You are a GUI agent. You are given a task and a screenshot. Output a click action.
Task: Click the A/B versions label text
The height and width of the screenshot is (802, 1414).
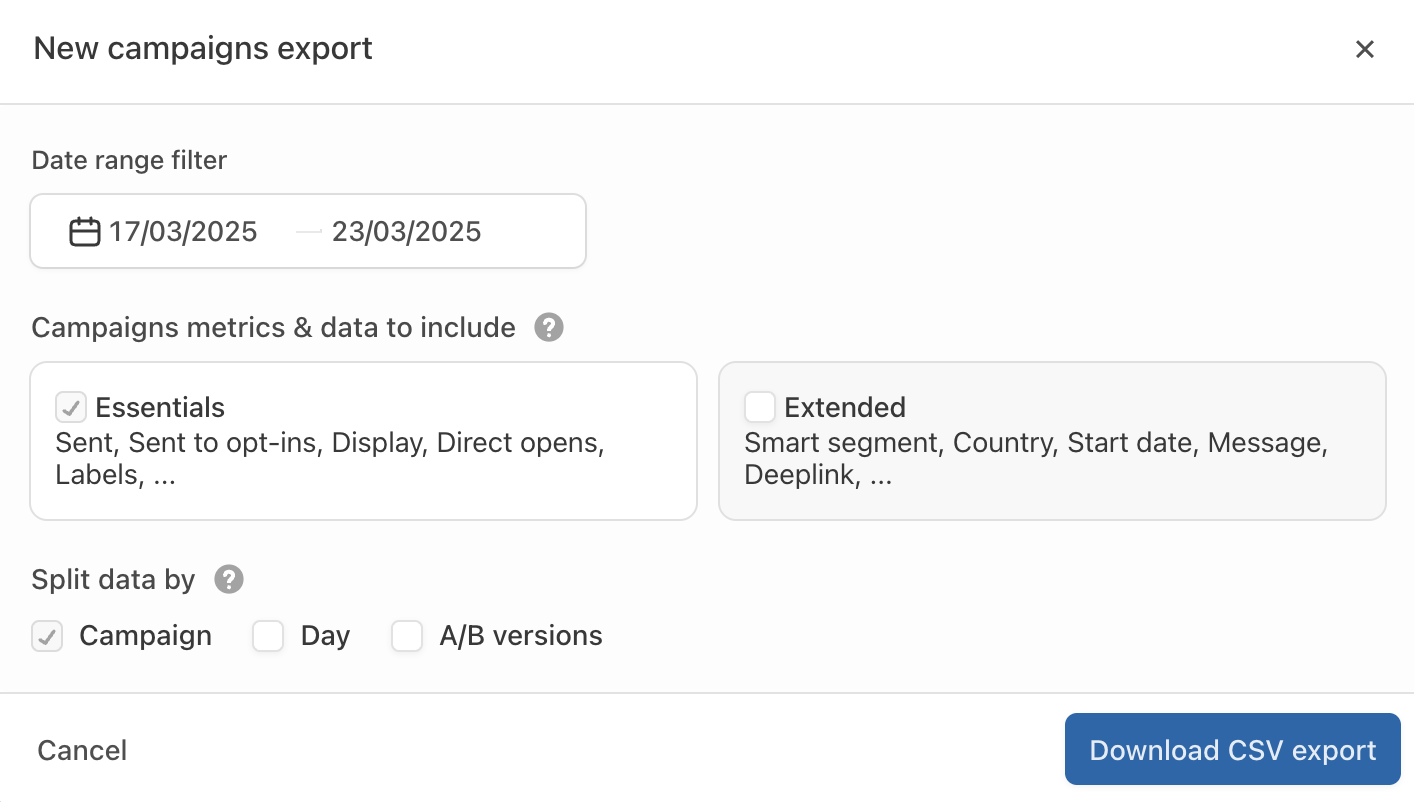[x=521, y=636]
